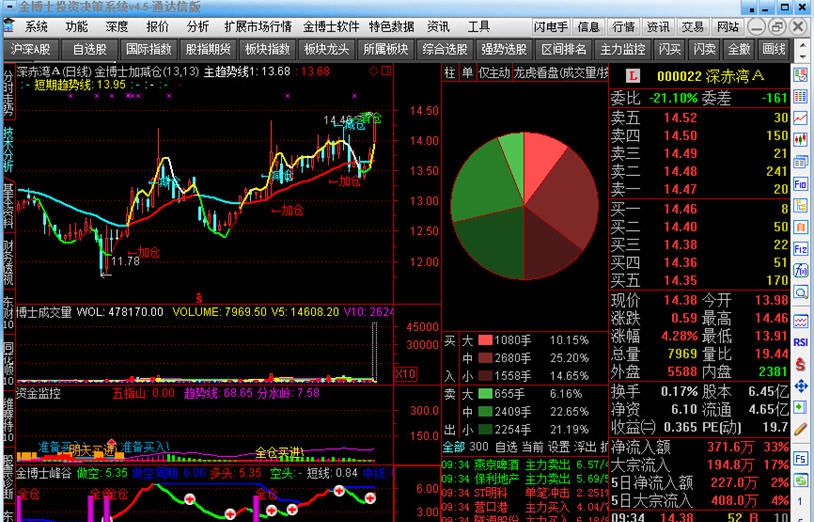
Task: Select the 沪深A股 toolbar button
Action: 30,49
